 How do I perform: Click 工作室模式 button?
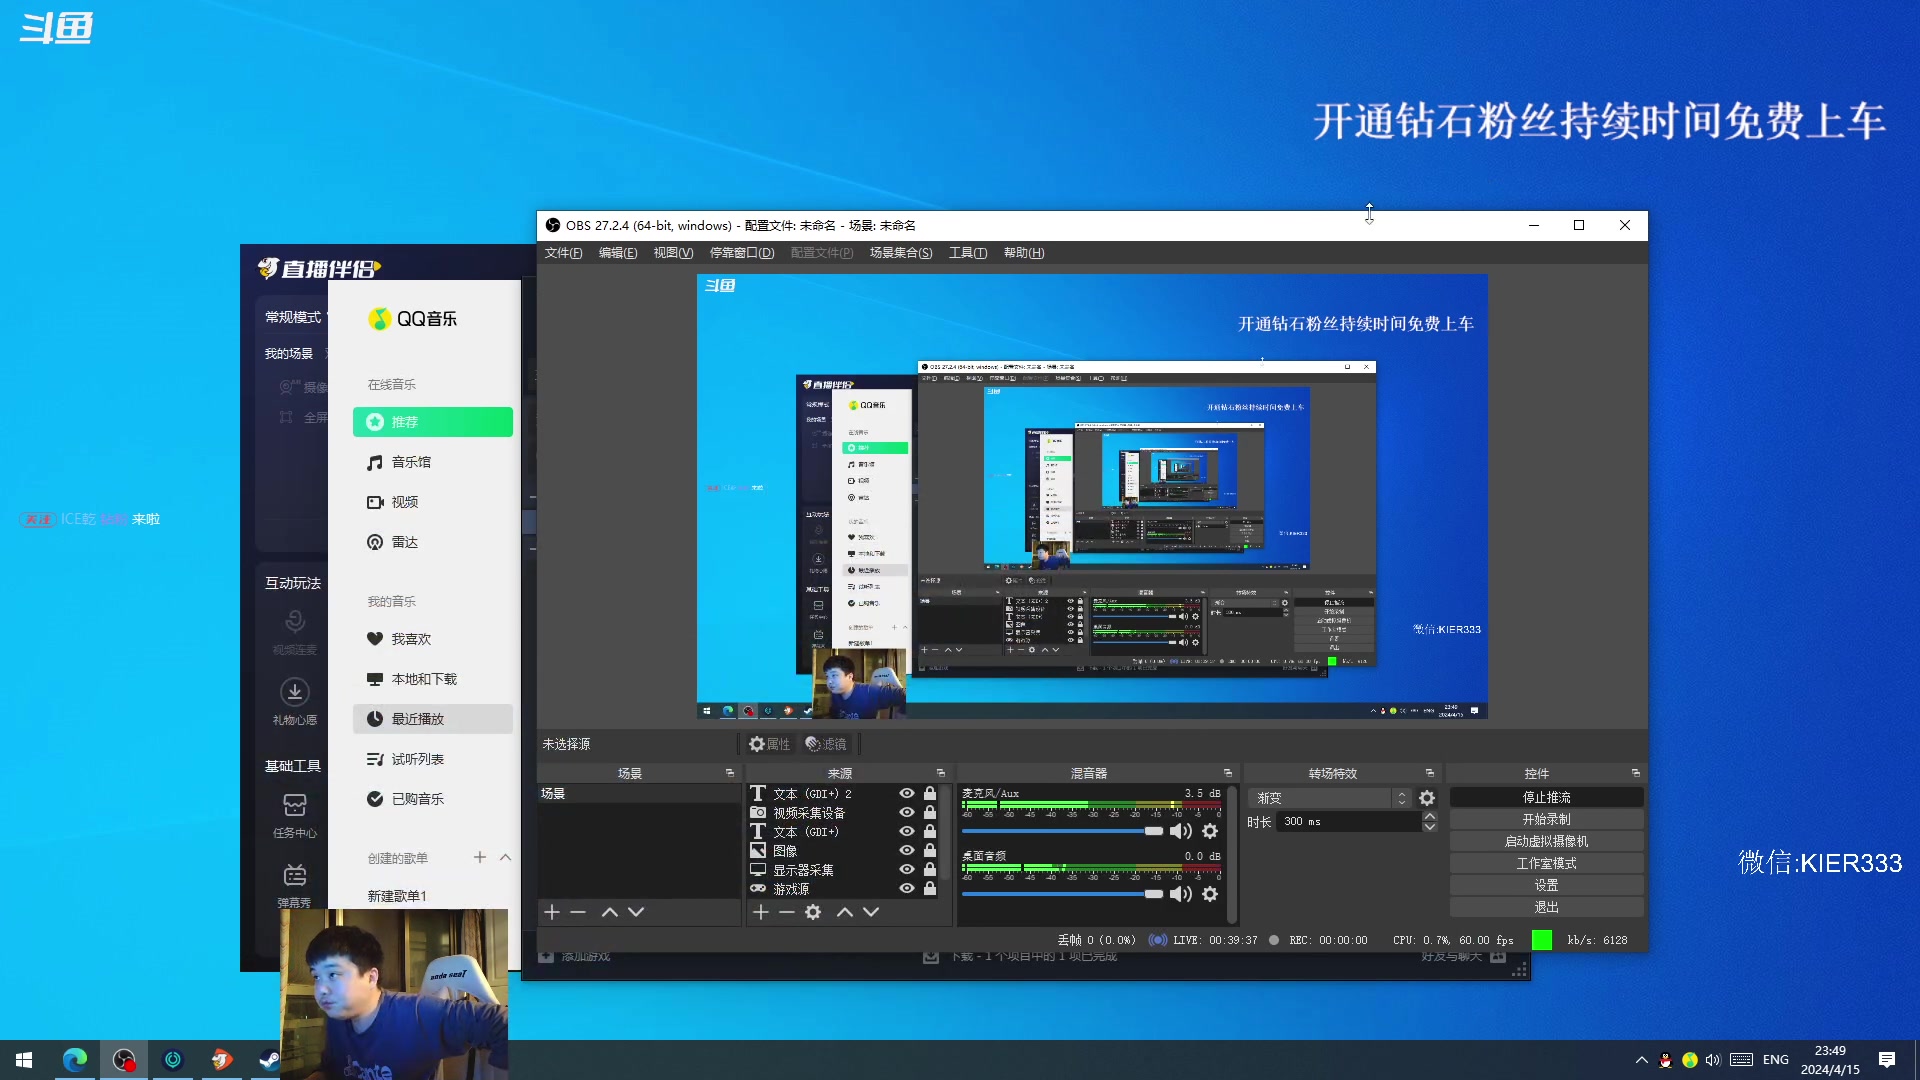(x=1546, y=863)
